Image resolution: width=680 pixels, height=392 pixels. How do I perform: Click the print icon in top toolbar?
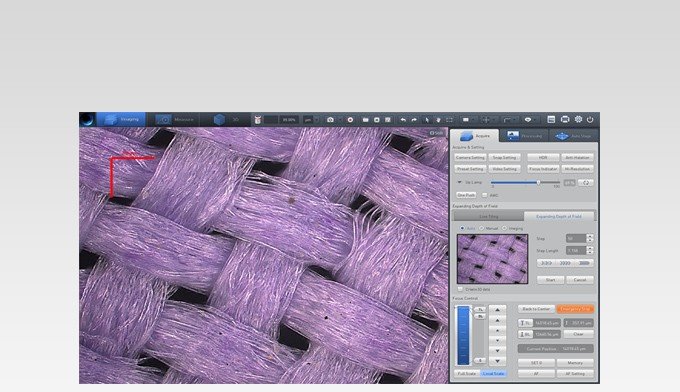[x=565, y=119]
